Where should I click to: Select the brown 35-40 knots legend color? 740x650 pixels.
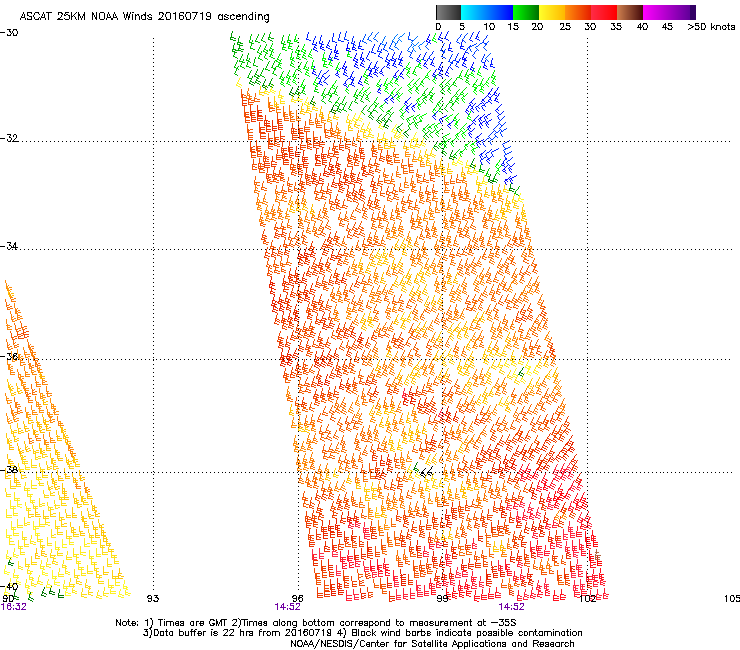630,12
